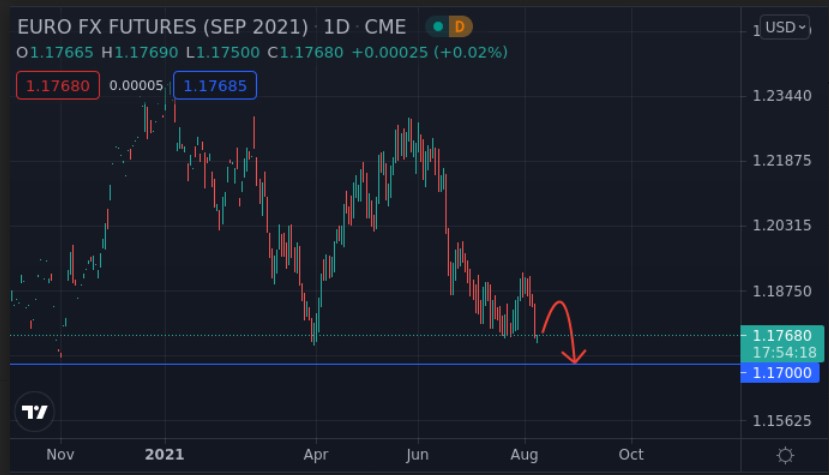This screenshot has width=829, height=475.
Task: Click the blue buy price 1.17685 button
Action: tap(215, 86)
